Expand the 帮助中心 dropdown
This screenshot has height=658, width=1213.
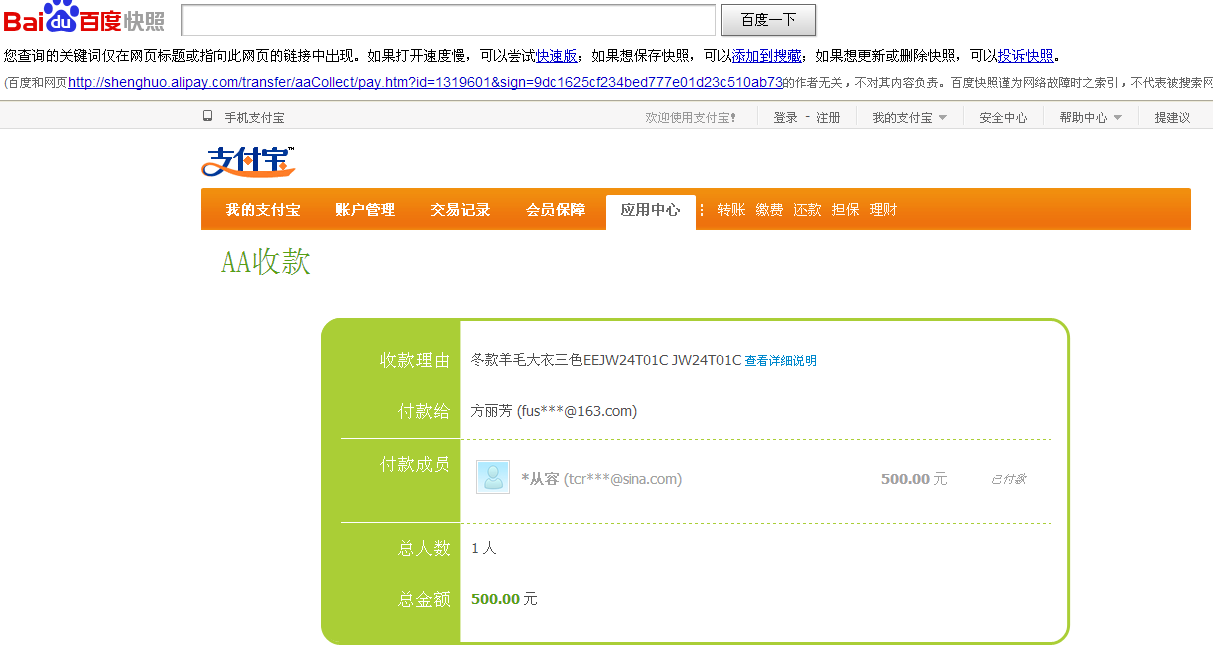click(x=1090, y=118)
